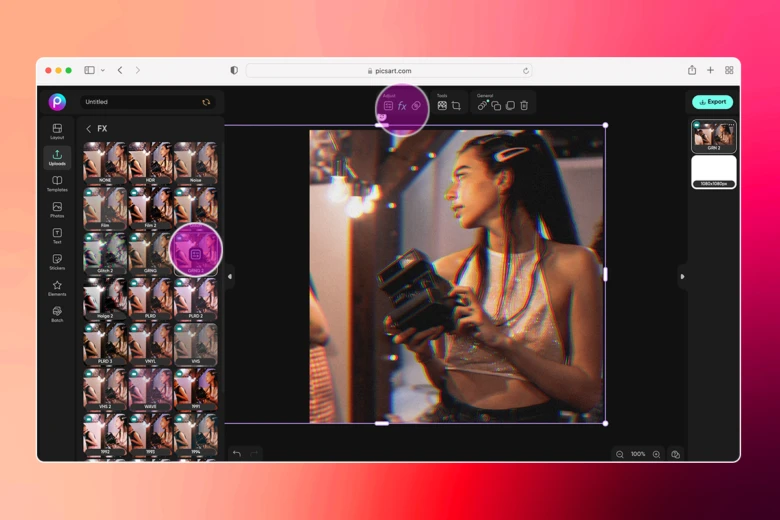The image size is (780, 520).
Task: Open the Elements star icon in sidebar
Action: pos(57,288)
